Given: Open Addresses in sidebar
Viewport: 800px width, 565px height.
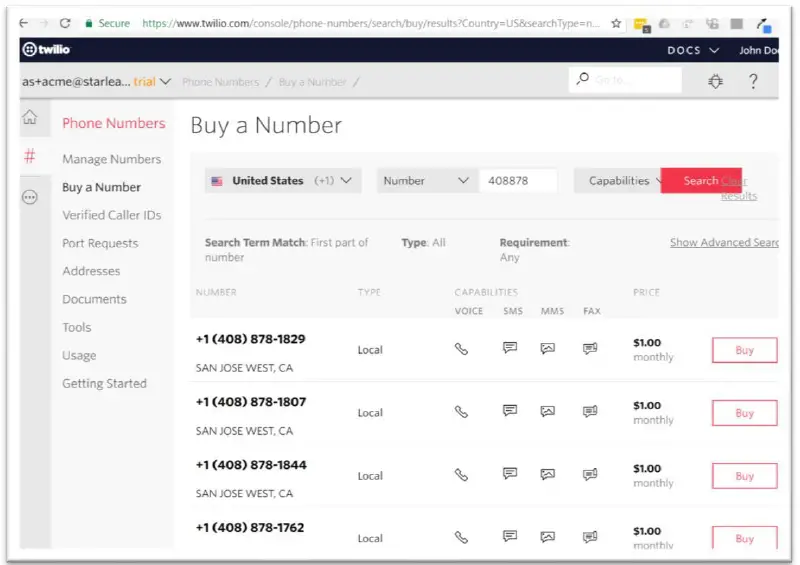Looking at the screenshot, I should tap(91, 271).
